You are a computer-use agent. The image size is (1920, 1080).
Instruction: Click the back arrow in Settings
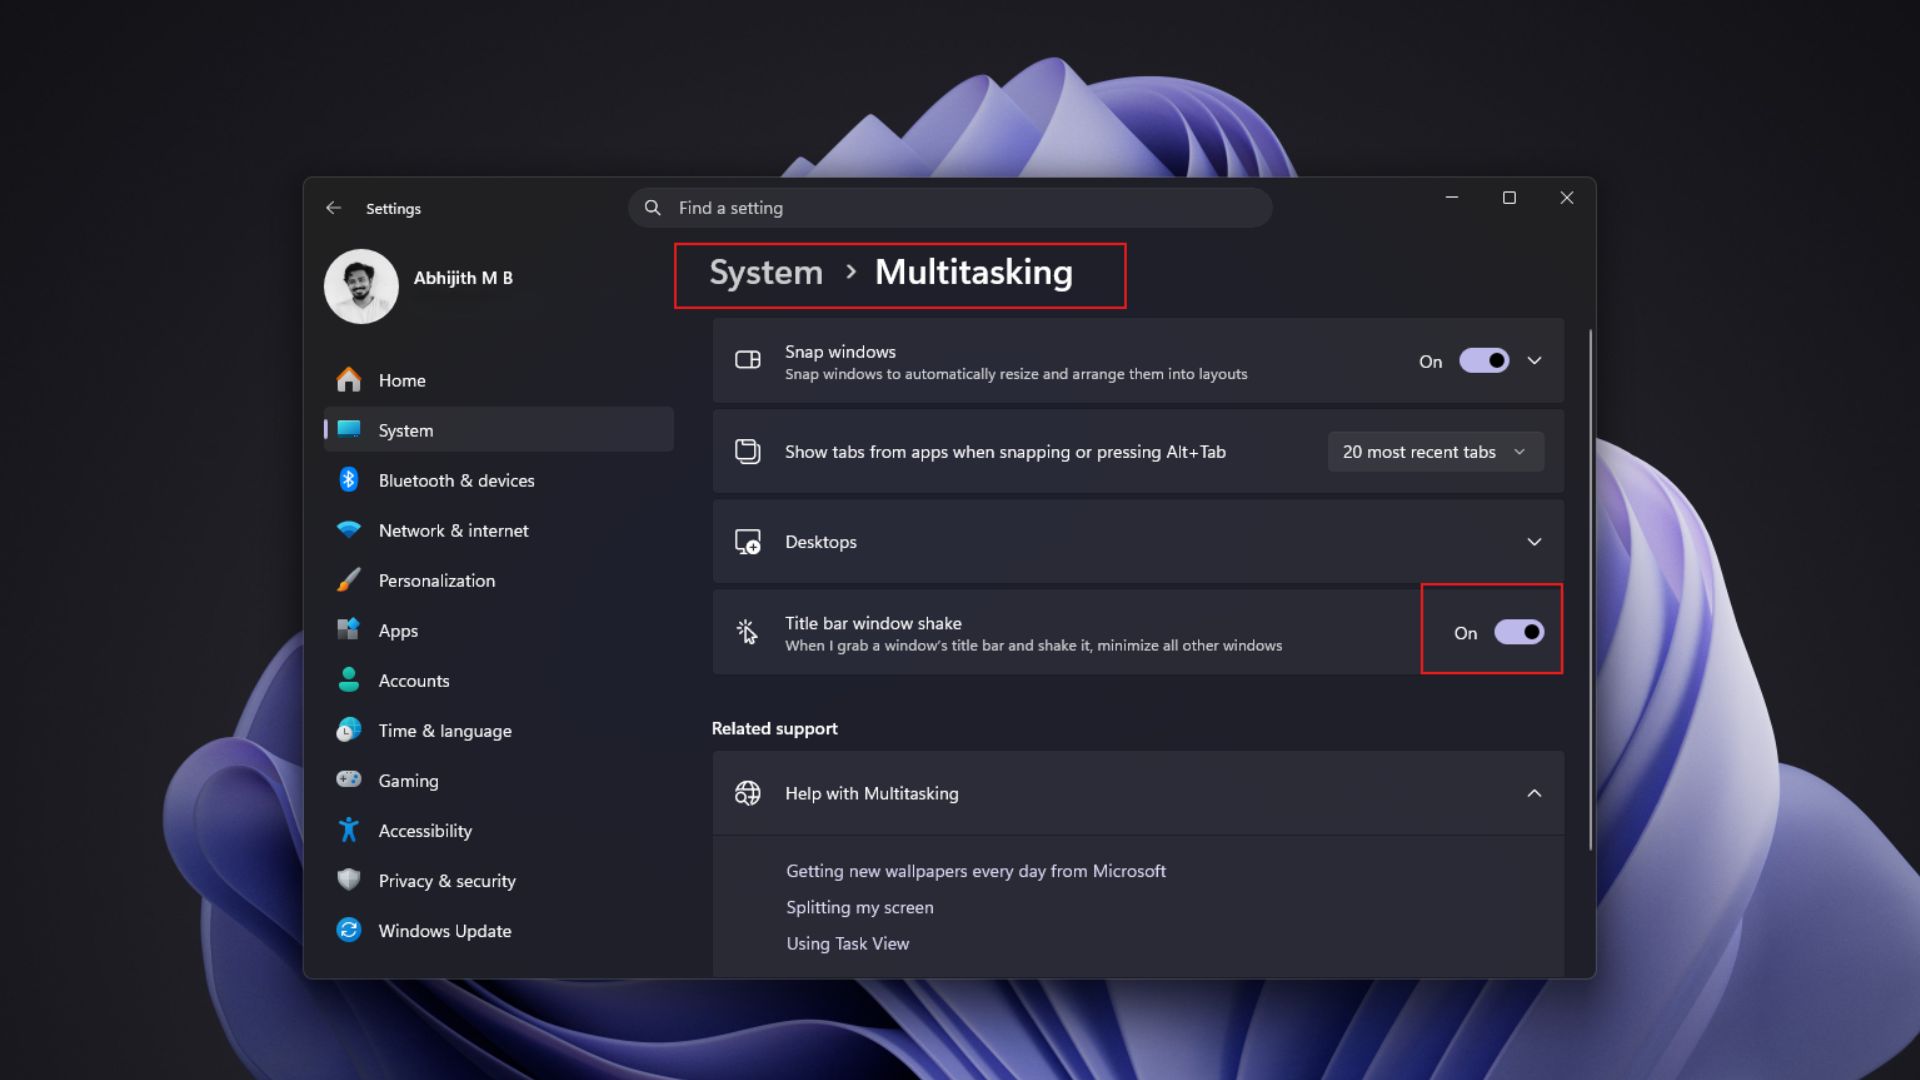click(333, 208)
